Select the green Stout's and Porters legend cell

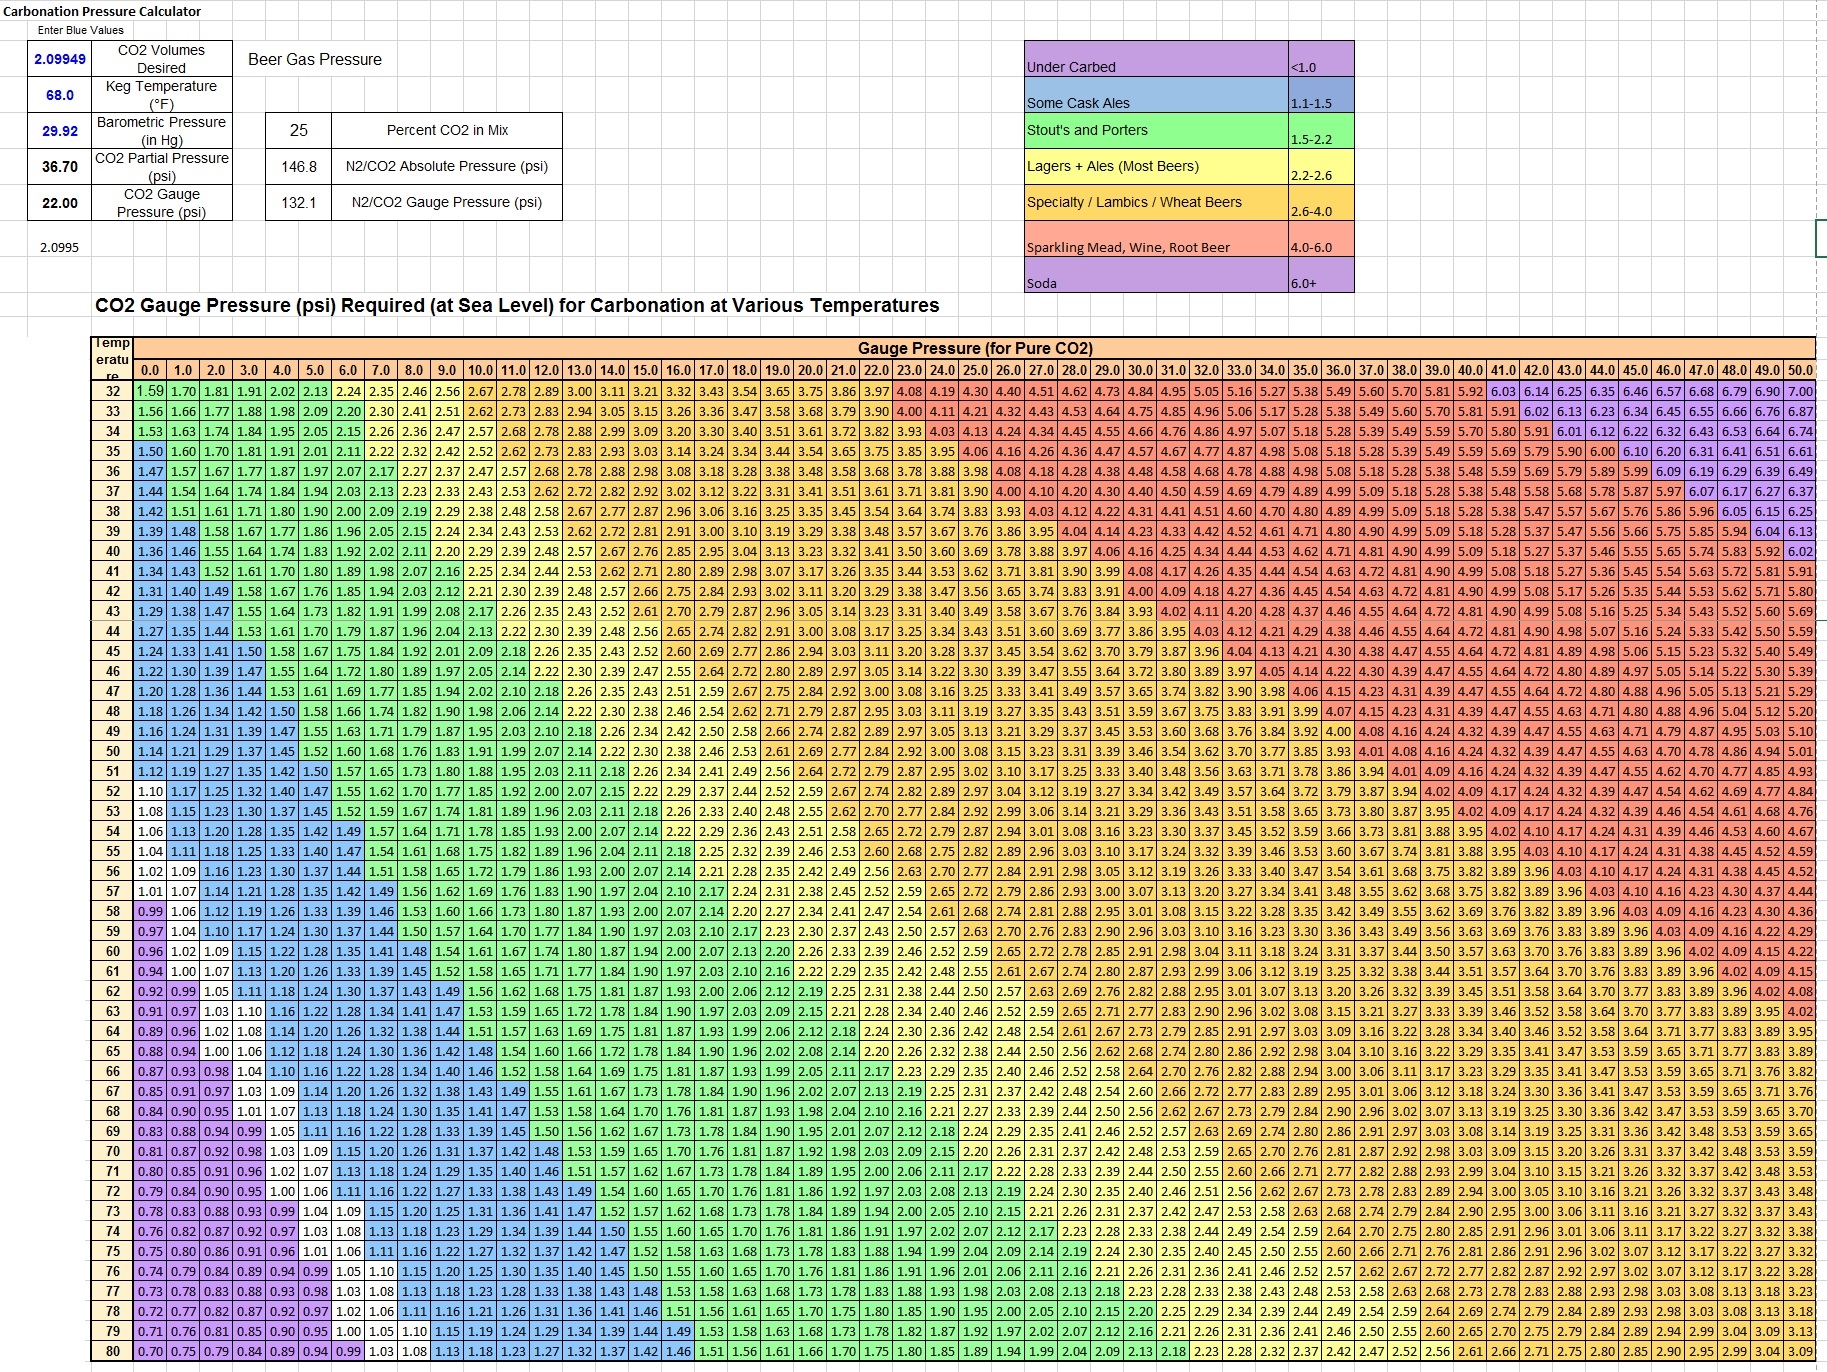[1155, 130]
